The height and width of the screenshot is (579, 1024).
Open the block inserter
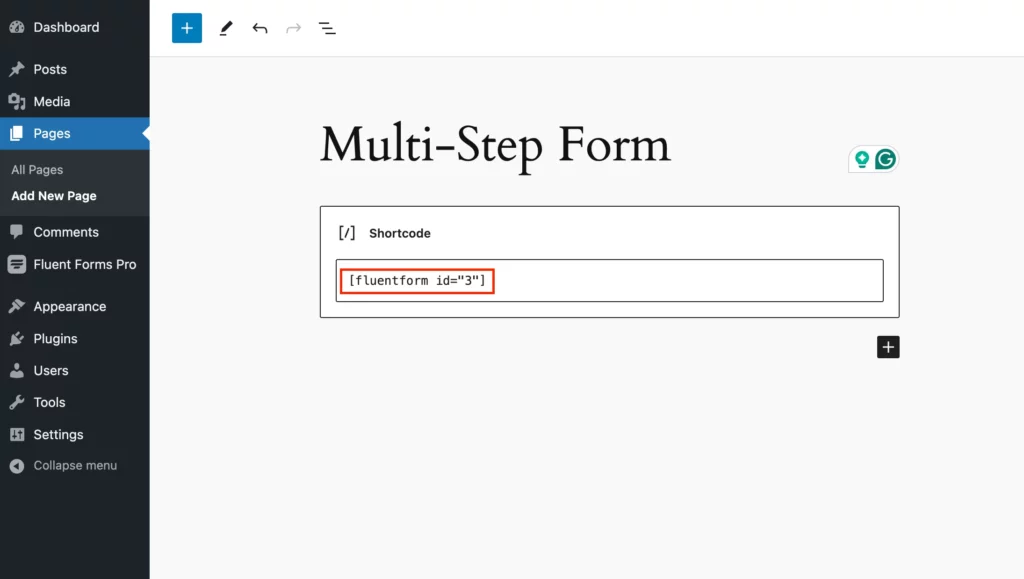[186, 27]
